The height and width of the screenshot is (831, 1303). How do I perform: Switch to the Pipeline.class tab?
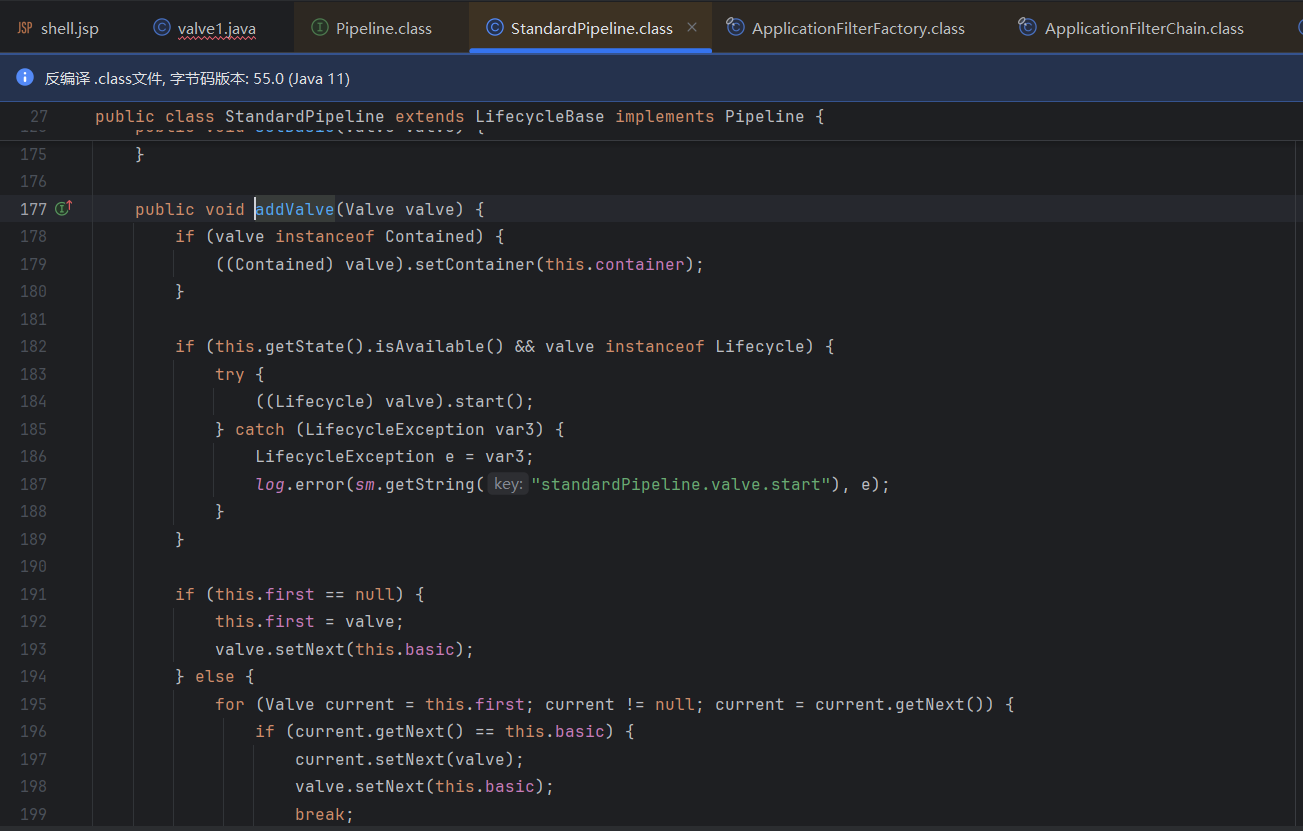[x=383, y=29]
